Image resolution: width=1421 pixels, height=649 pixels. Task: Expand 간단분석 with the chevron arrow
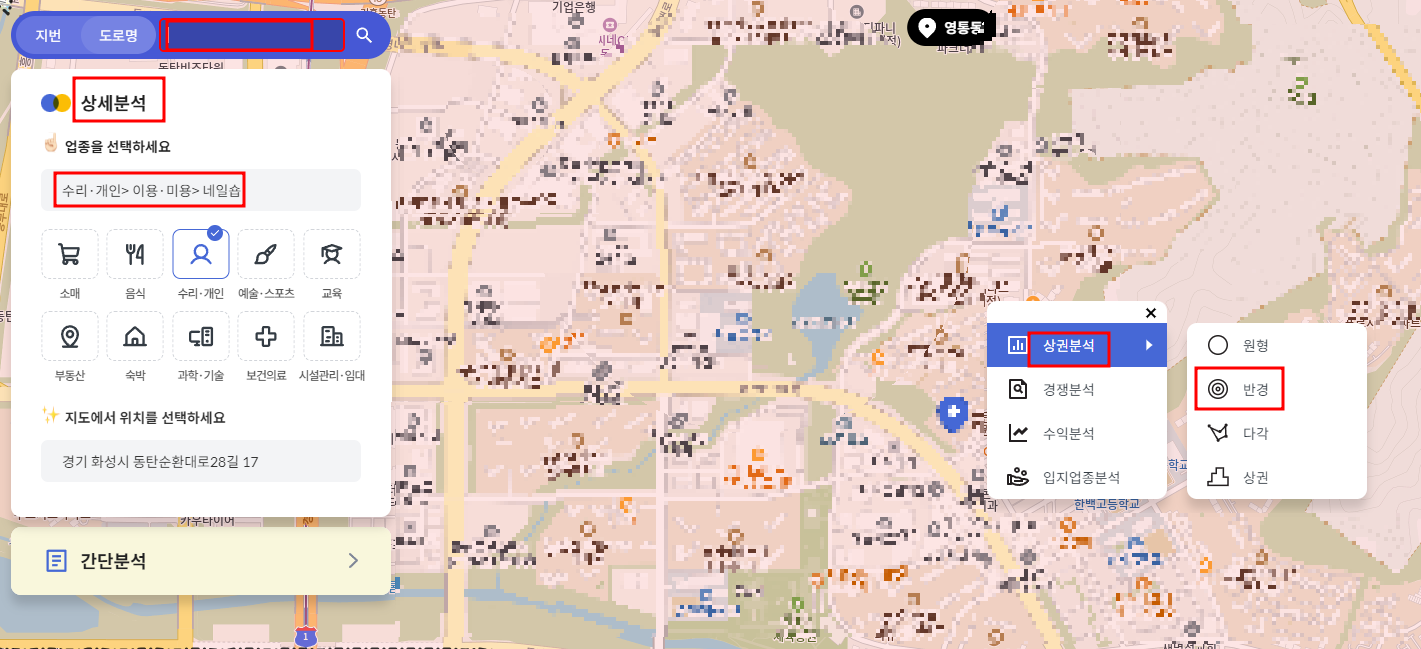tap(353, 561)
